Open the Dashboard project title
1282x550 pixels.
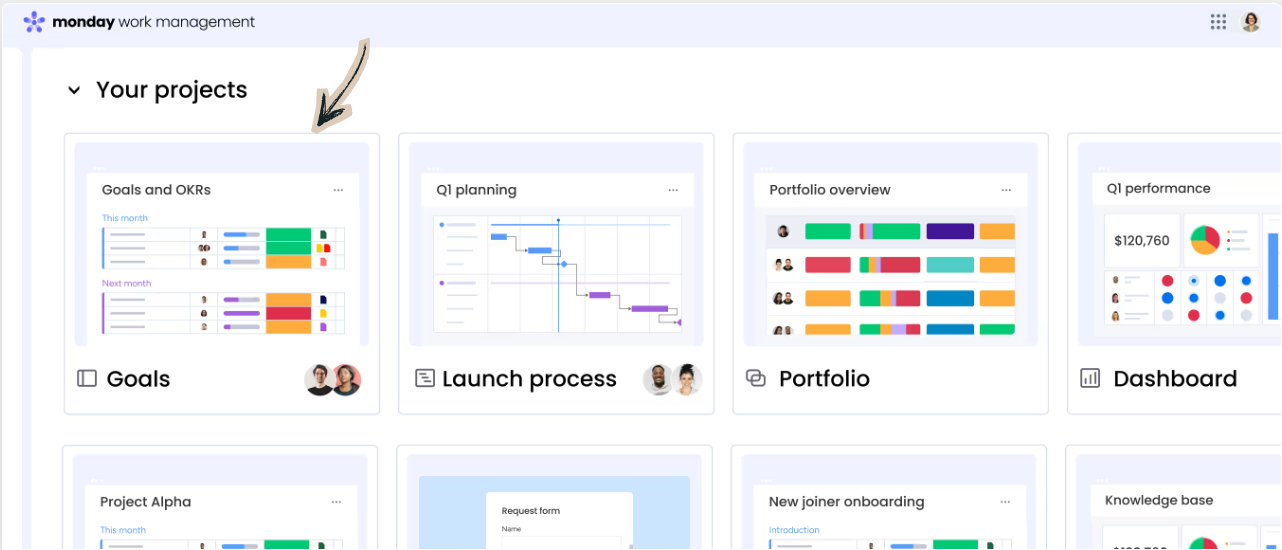pos(1175,379)
